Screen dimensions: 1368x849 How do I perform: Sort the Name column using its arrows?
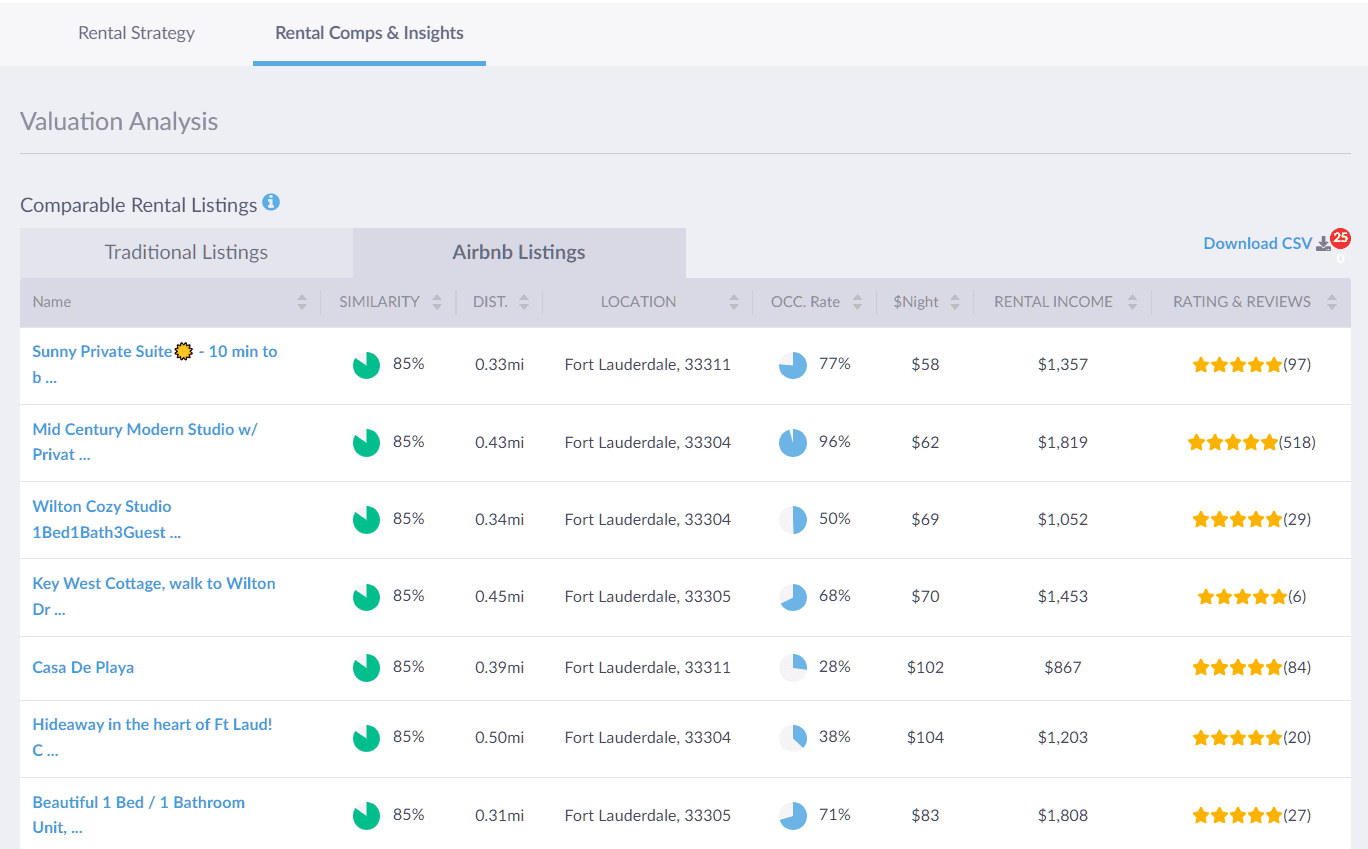point(300,301)
